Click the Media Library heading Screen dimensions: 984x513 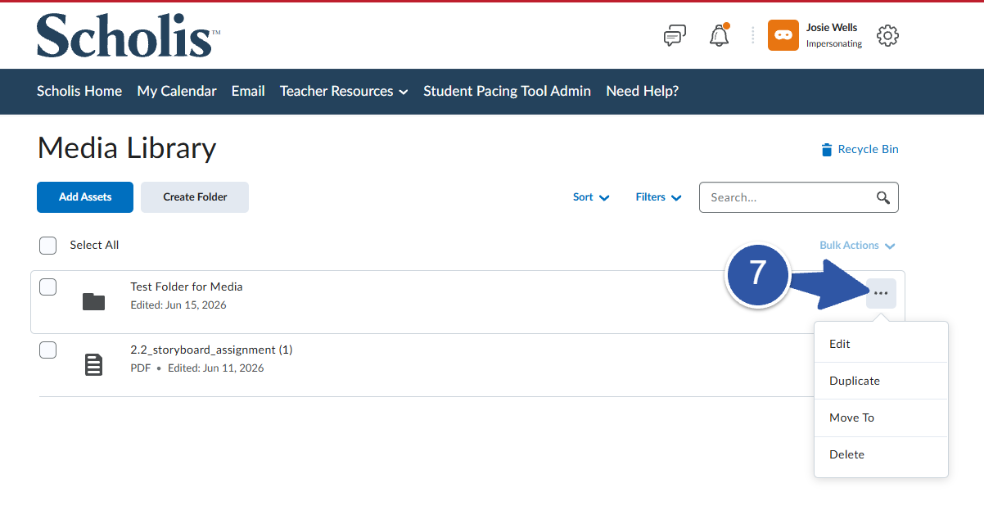(x=127, y=149)
